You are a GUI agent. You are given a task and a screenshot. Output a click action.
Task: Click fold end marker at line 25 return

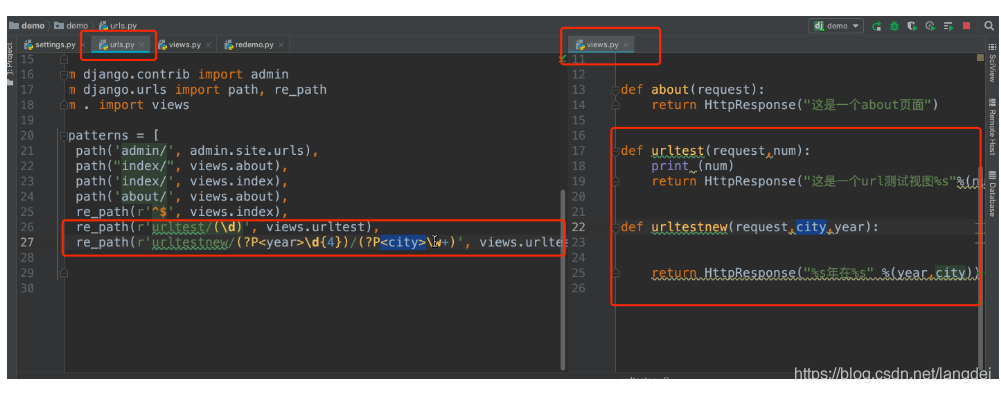click(616, 273)
